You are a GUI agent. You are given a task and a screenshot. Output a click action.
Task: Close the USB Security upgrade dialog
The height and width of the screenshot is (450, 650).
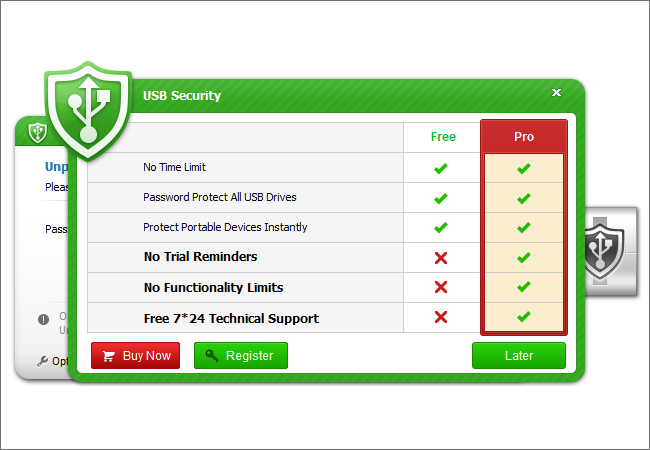(557, 93)
